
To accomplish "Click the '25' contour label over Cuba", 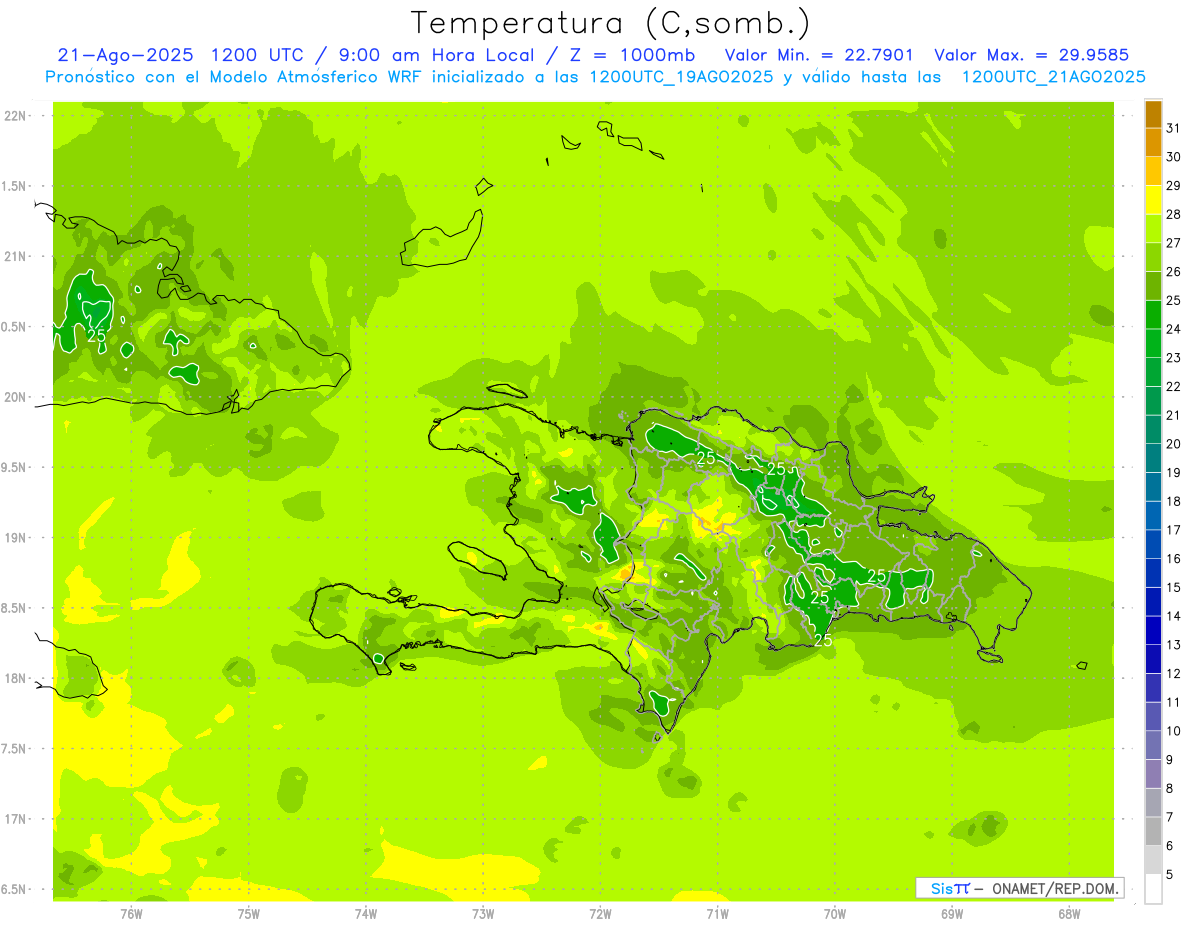I will 96,335.
